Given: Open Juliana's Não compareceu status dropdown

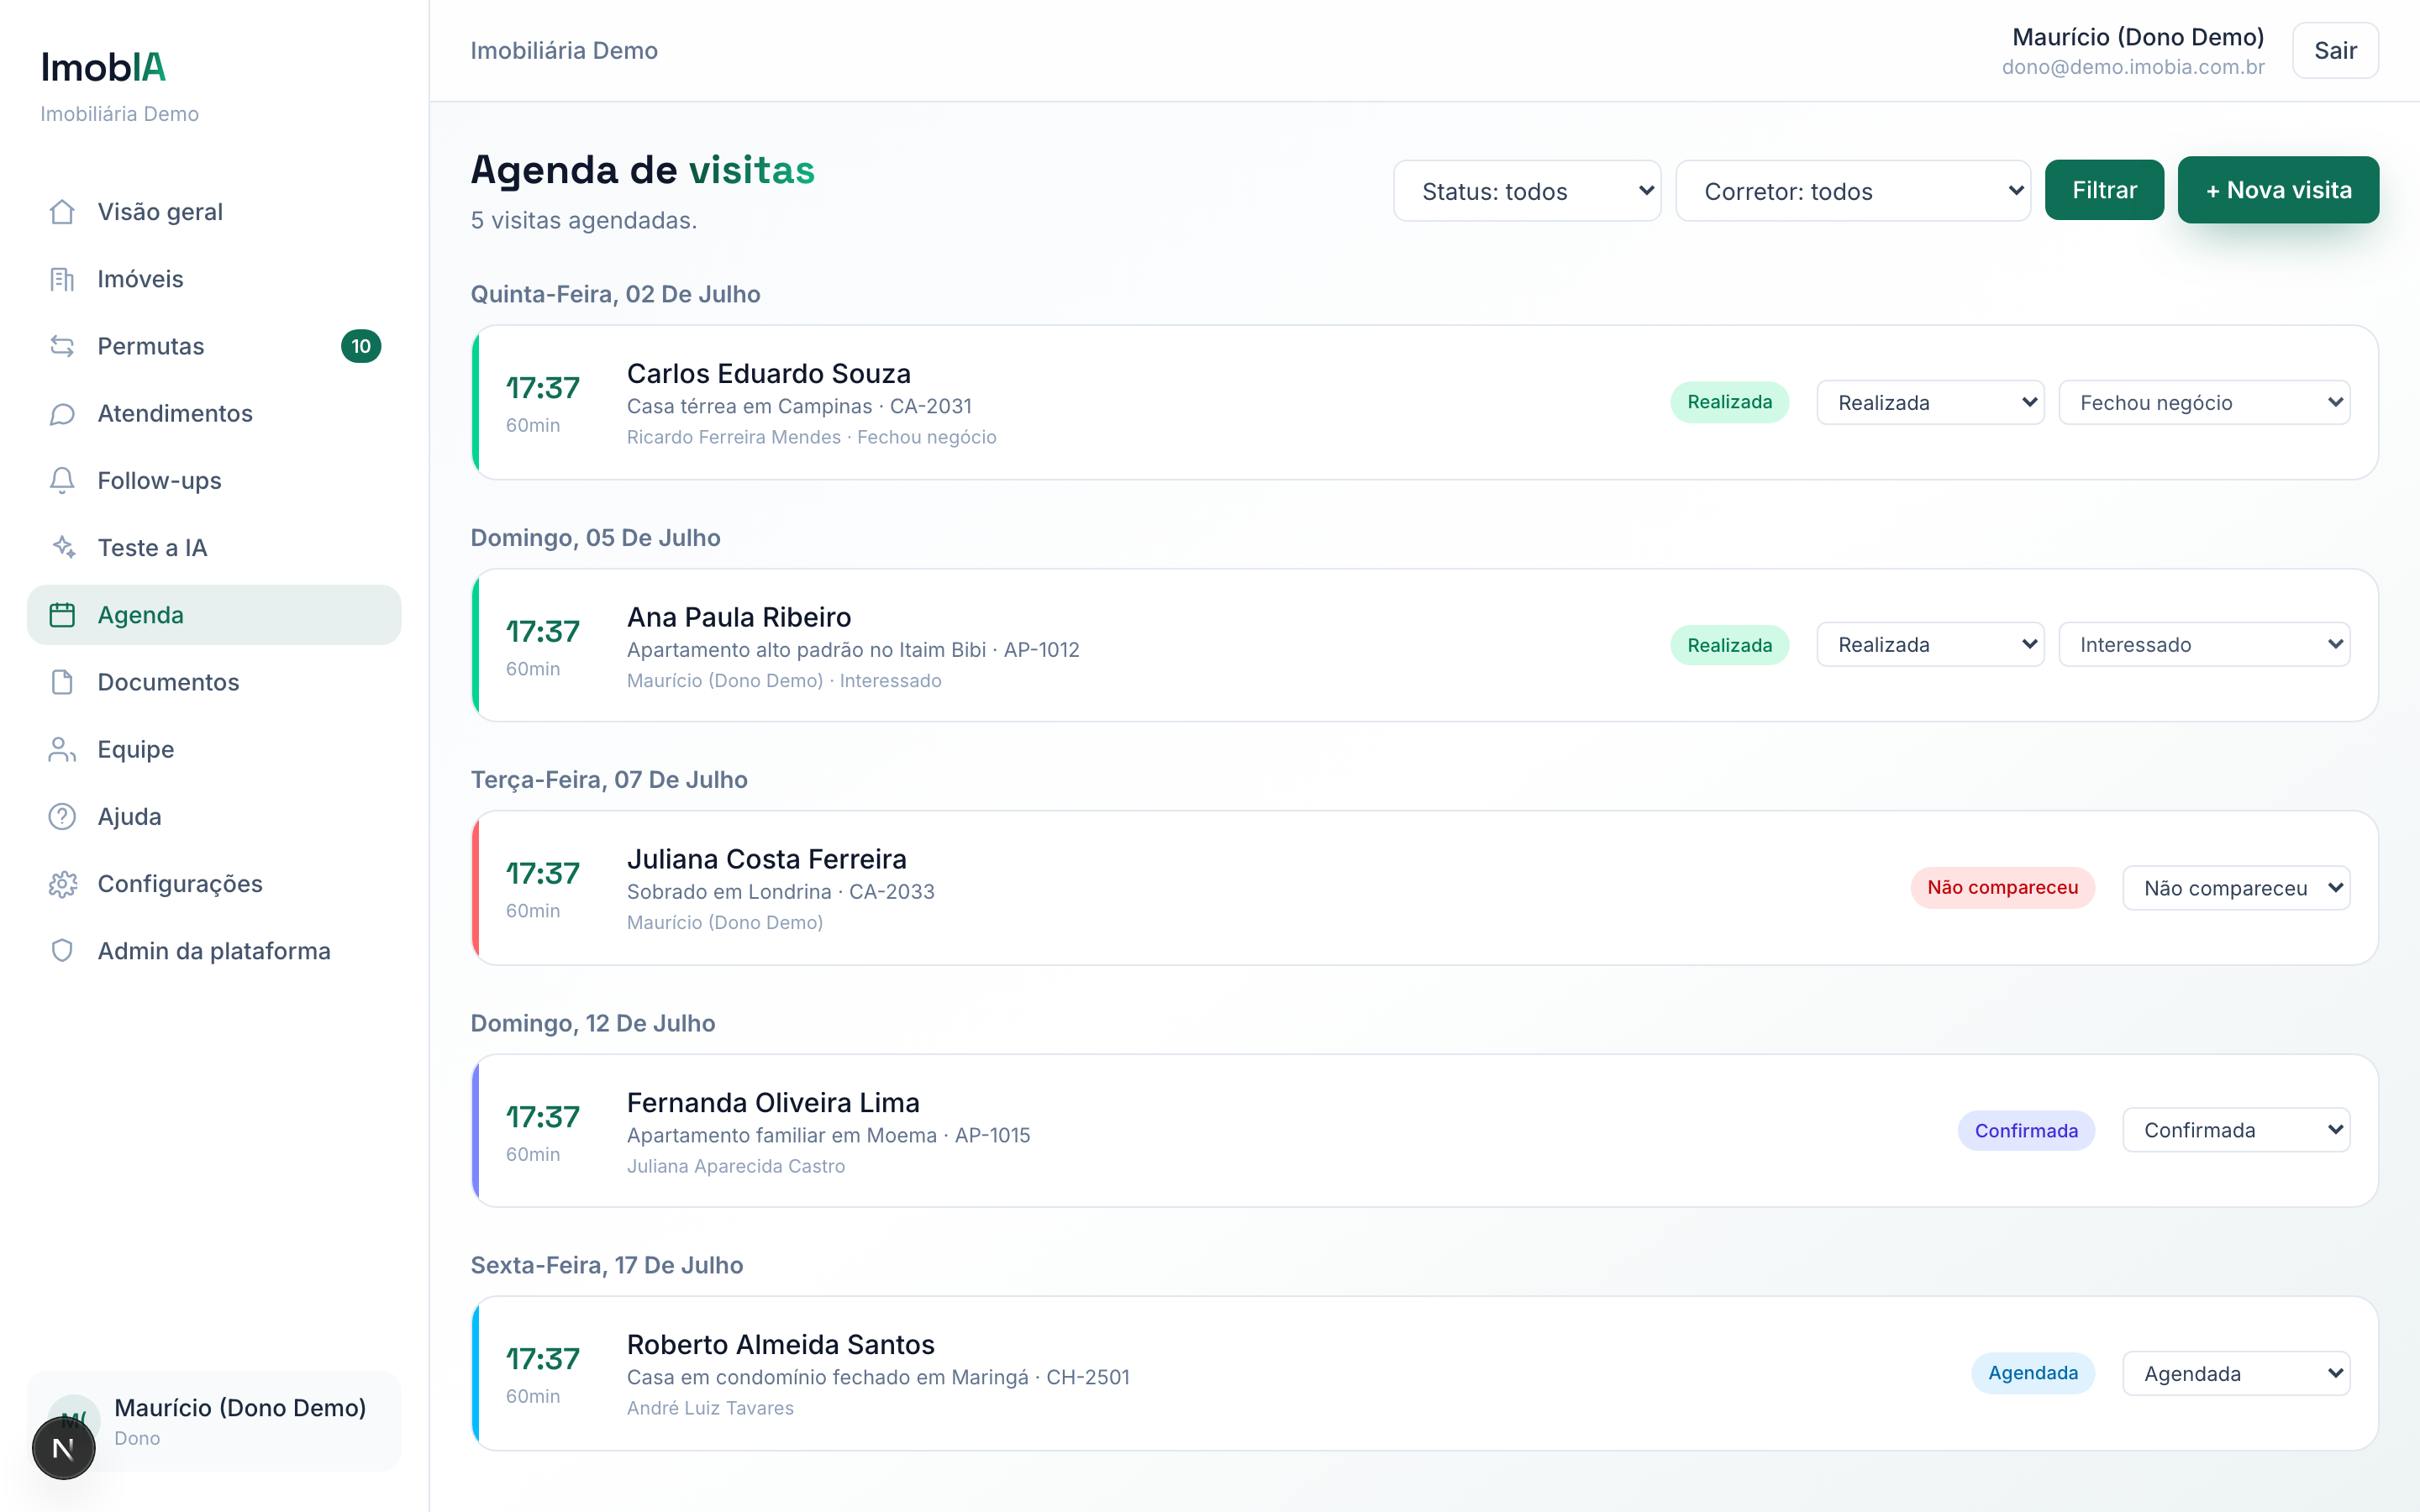Looking at the screenshot, I should point(2236,888).
